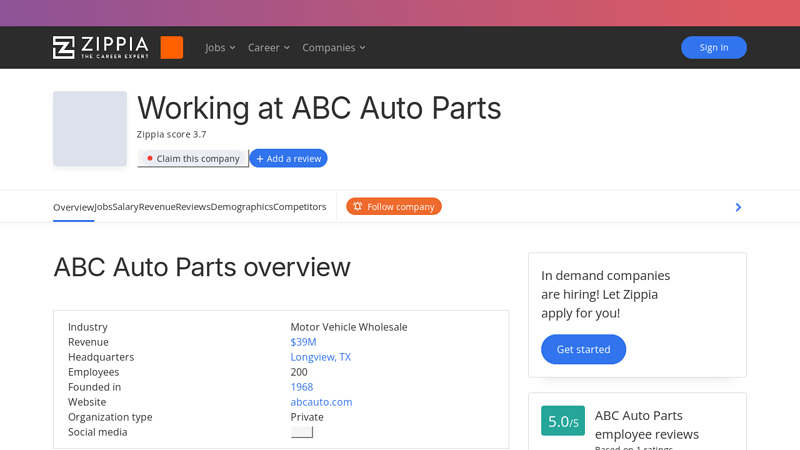Click the Longview, TX headquarters link

[320, 357]
